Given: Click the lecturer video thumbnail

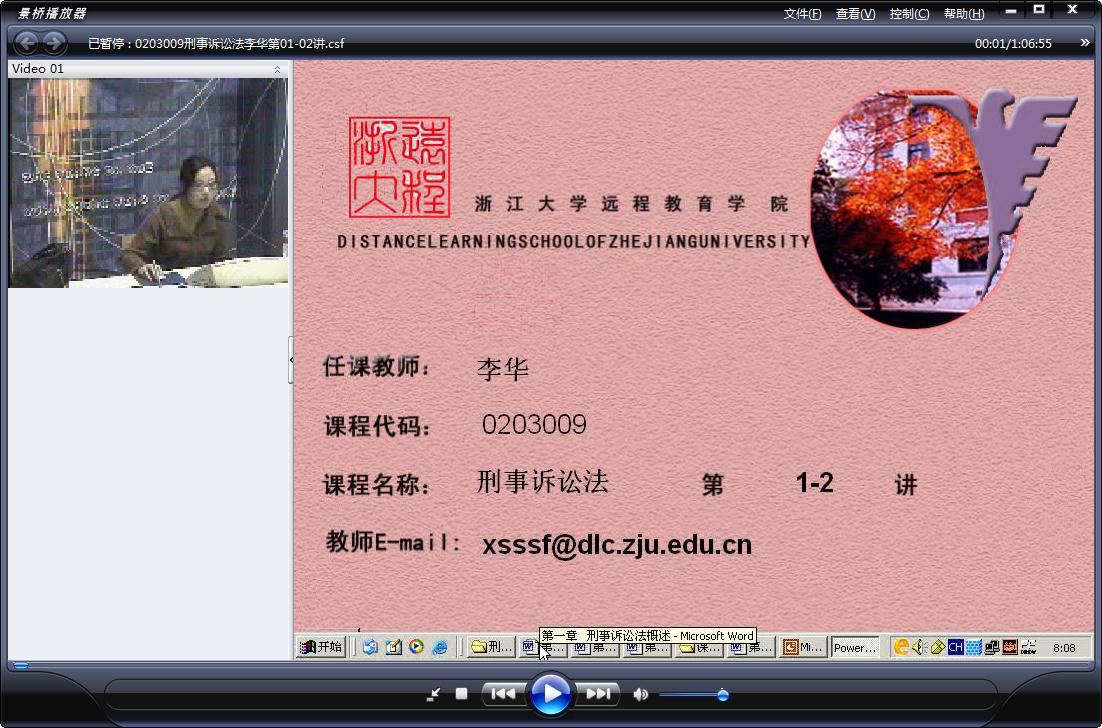Looking at the screenshot, I should pyautogui.click(x=148, y=183).
